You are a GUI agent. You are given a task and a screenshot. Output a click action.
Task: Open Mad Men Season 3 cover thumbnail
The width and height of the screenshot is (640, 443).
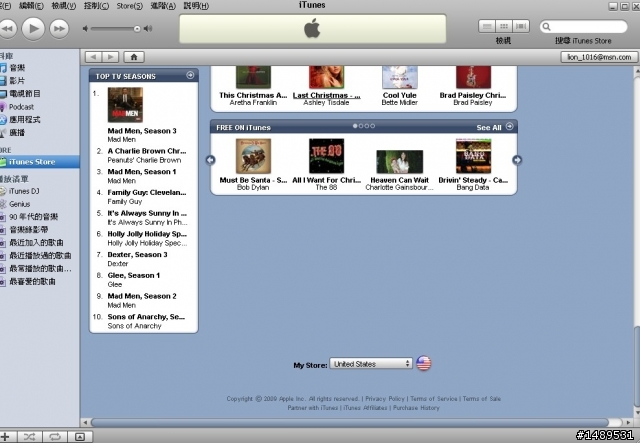[x=125, y=105]
